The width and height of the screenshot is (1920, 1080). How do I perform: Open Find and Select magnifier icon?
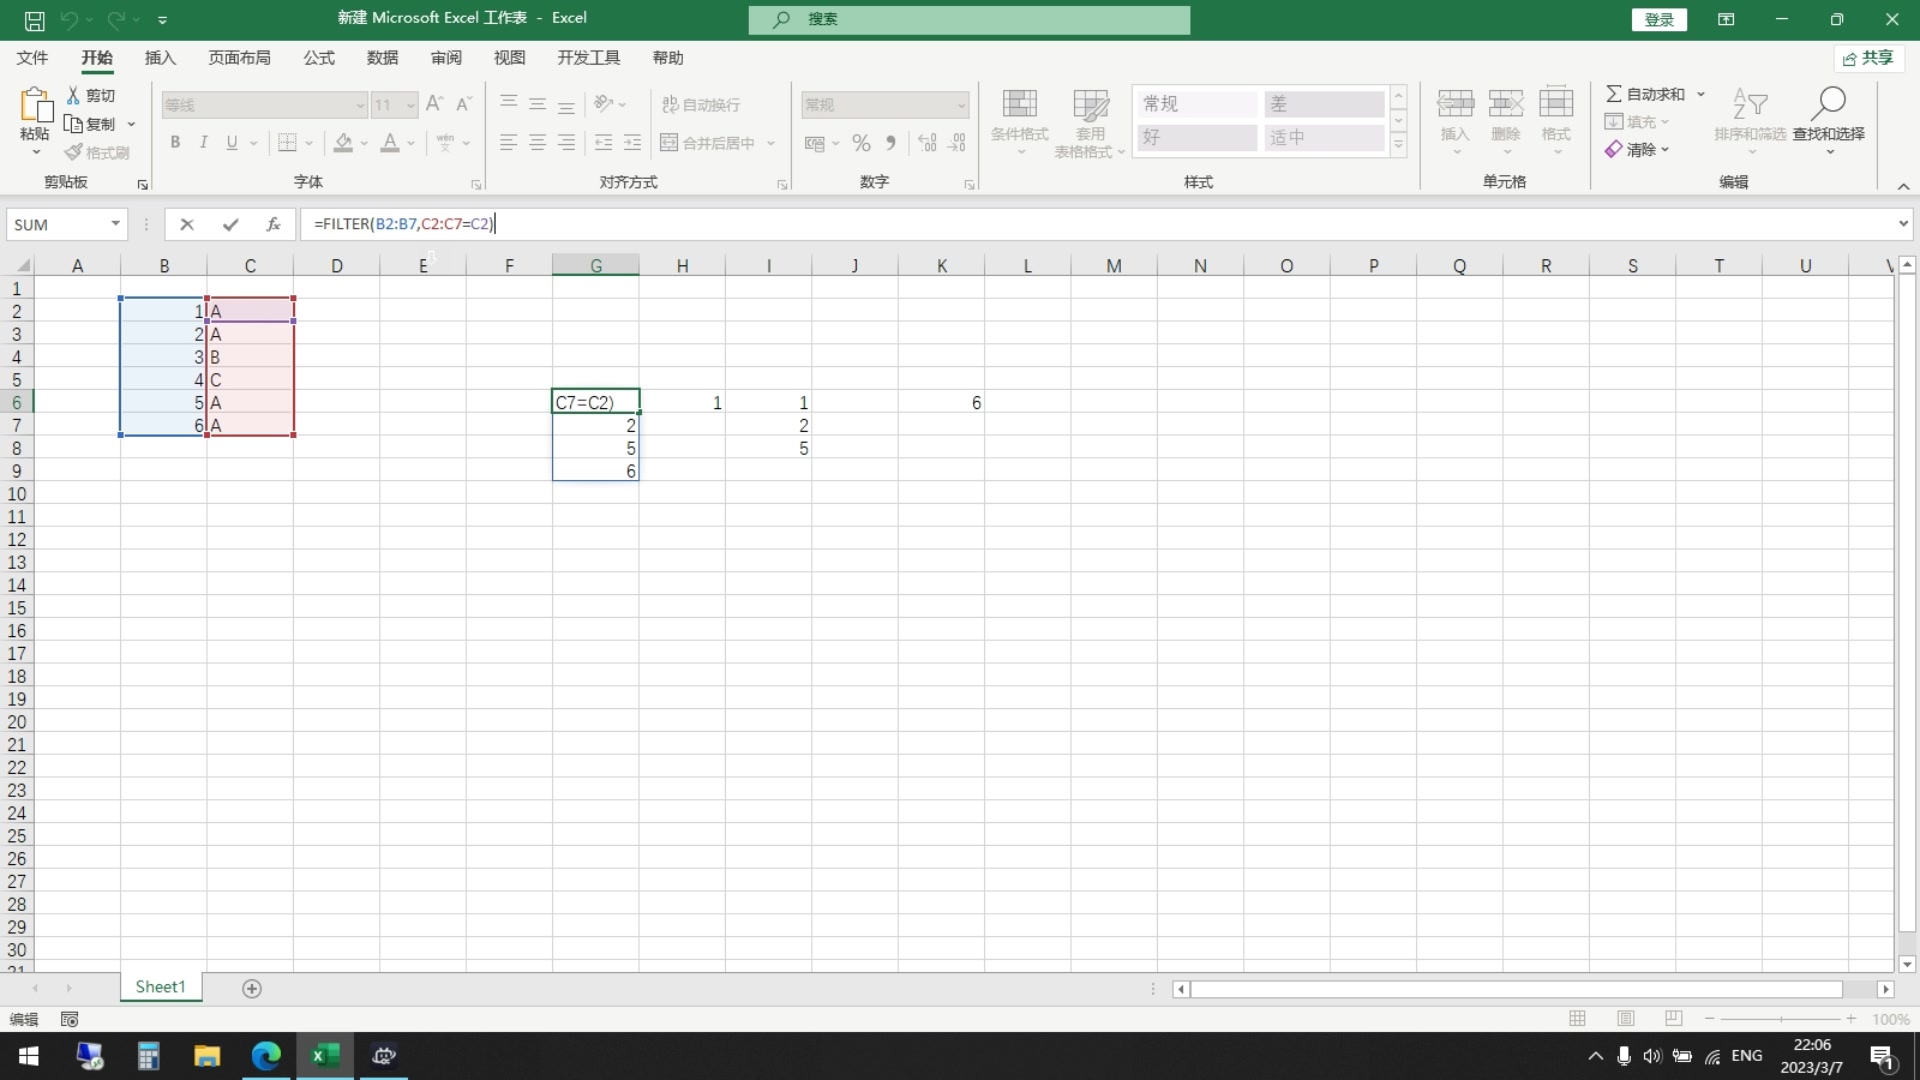coord(1828,103)
